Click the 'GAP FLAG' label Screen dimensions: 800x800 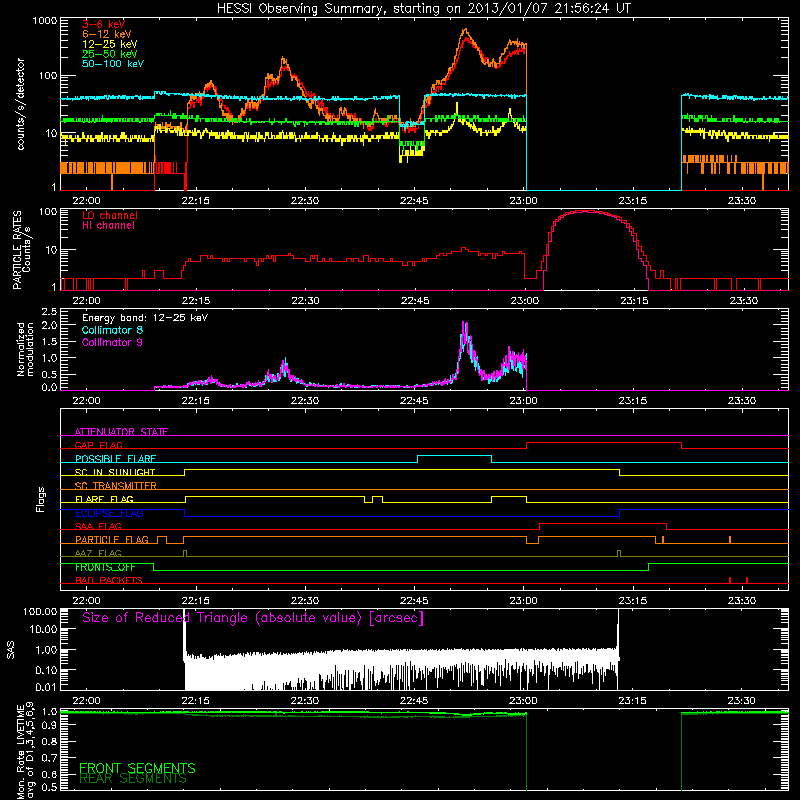click(x=98, y=445)
